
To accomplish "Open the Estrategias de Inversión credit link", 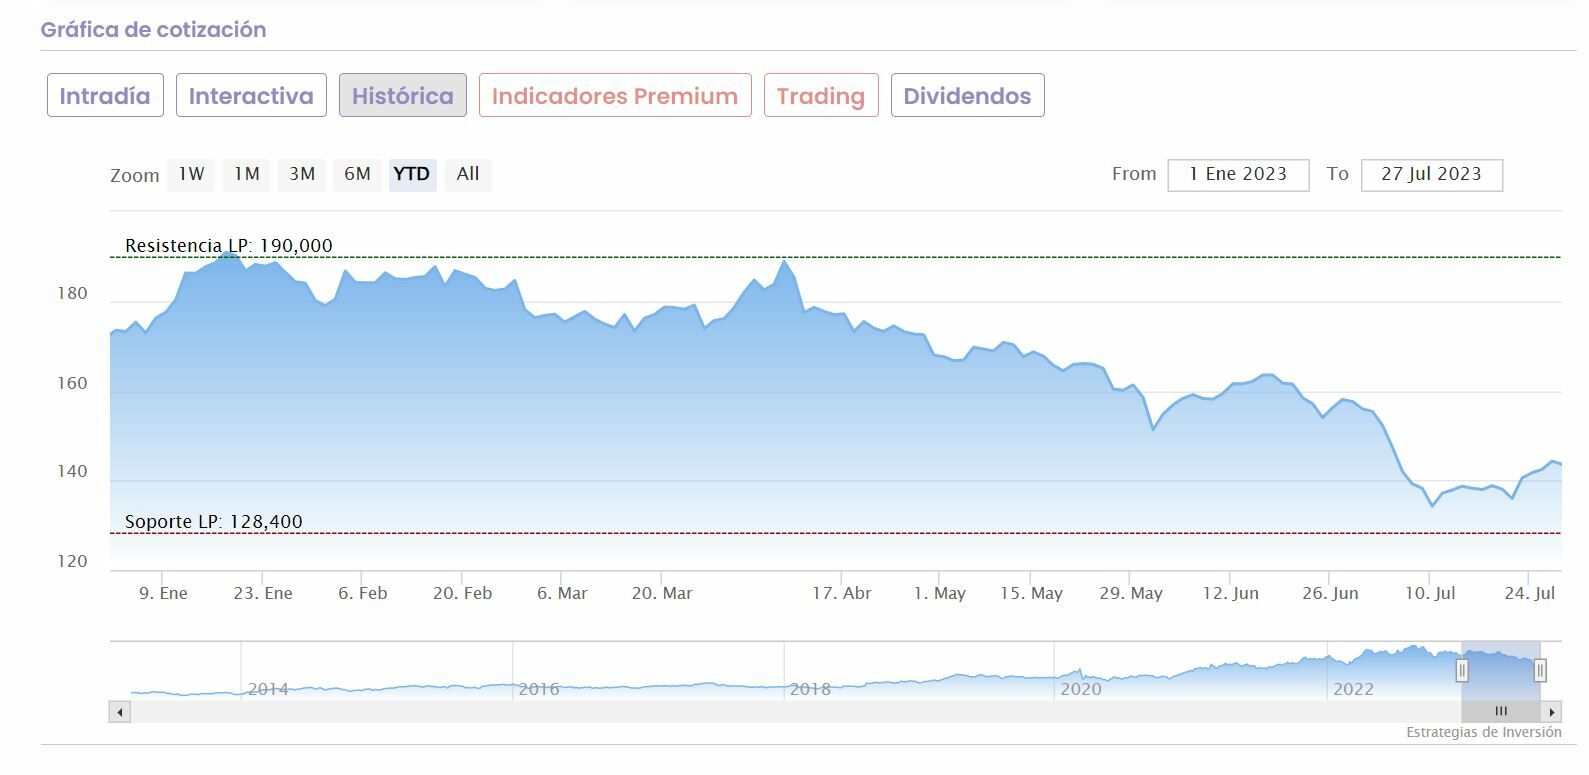I will [1483, 732].
